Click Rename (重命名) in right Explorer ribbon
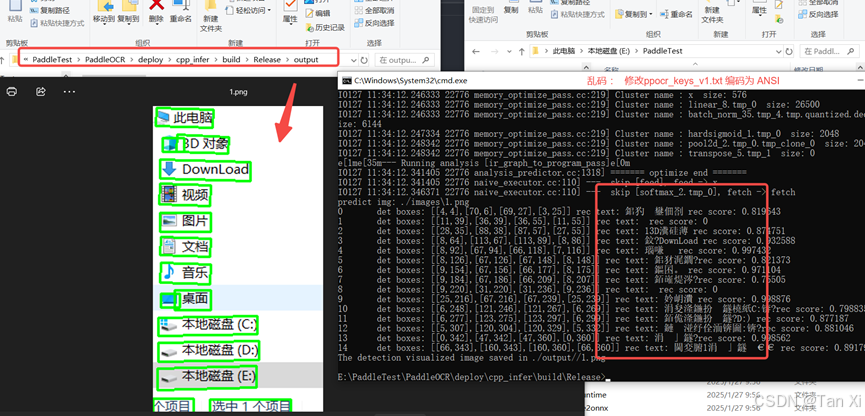This screenshot has height=416, width=865. pyautogui.click(x=676, y=13)
